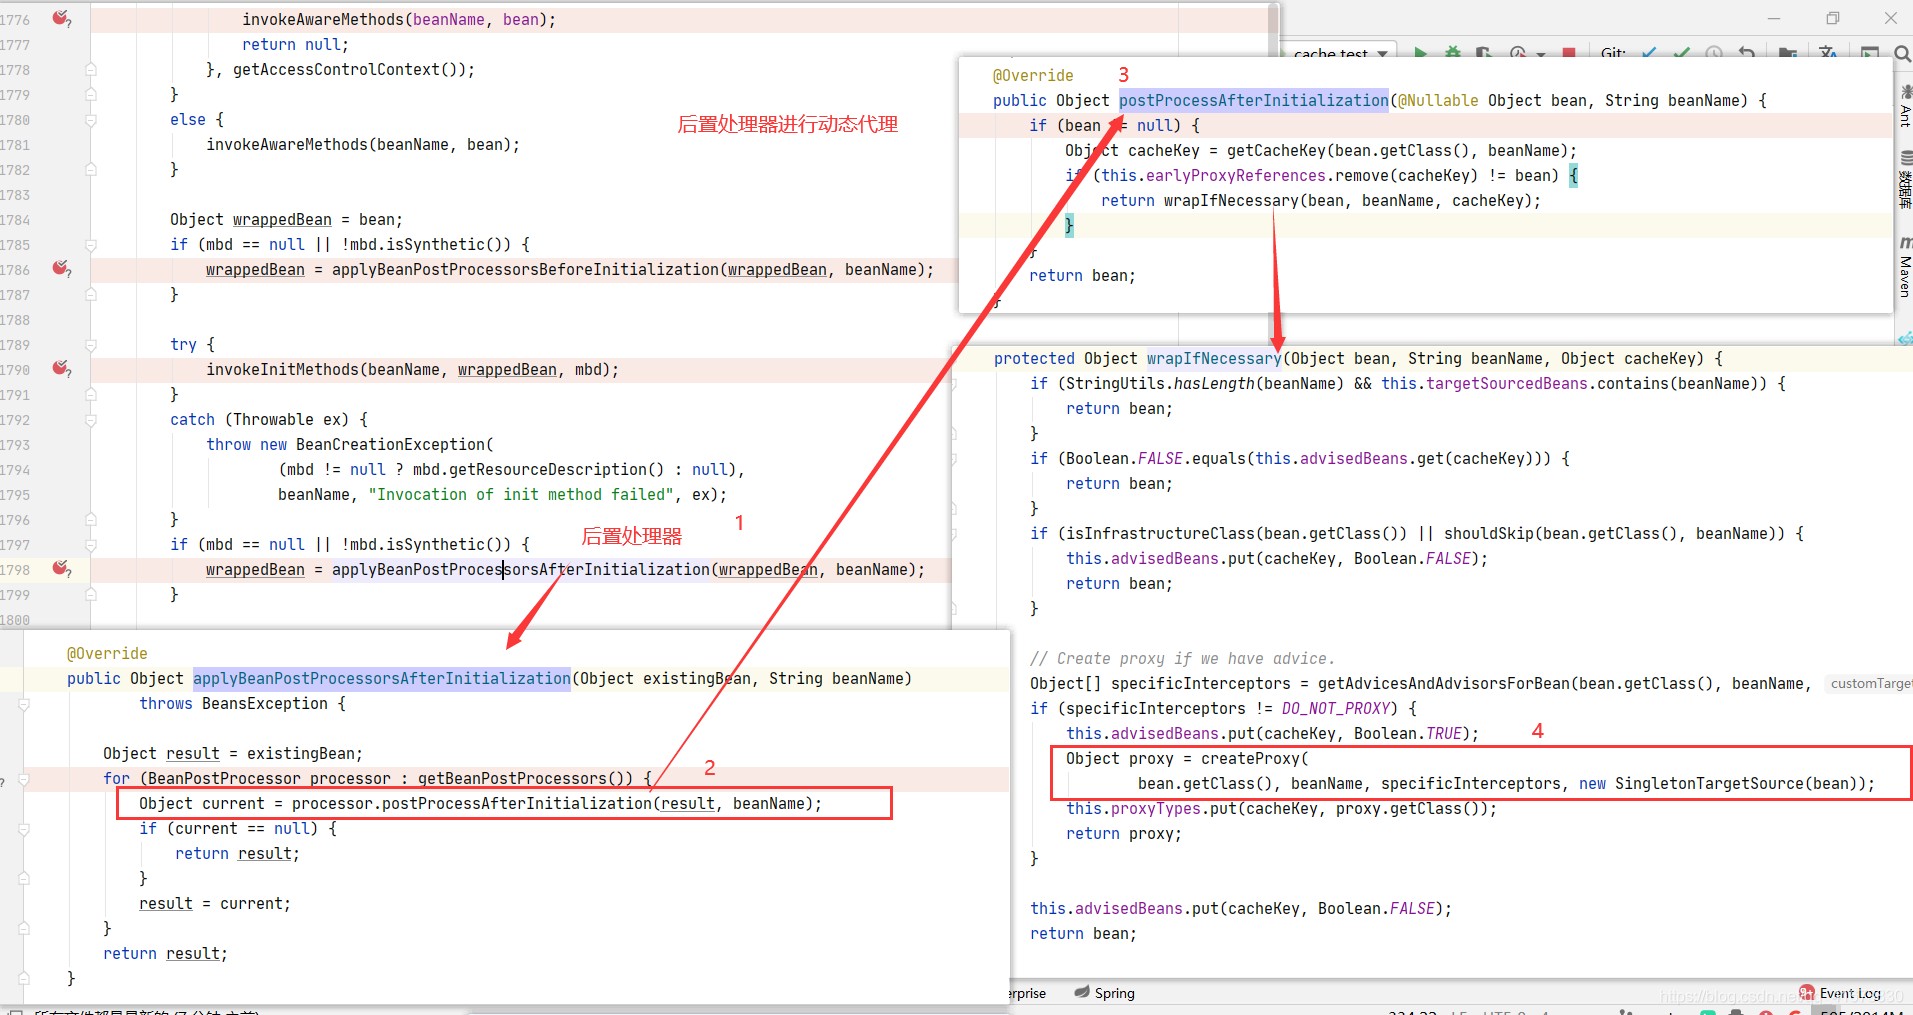
Task: Show Git history clock icon
Action: pyautogui.click(x=1714, y=52)
